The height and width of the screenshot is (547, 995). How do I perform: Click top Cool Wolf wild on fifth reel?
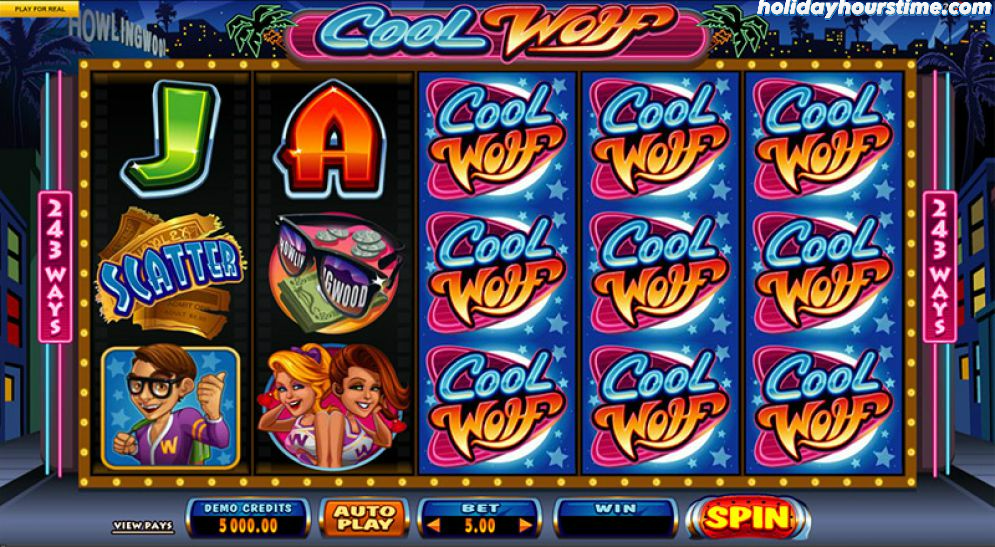[824, 138]
